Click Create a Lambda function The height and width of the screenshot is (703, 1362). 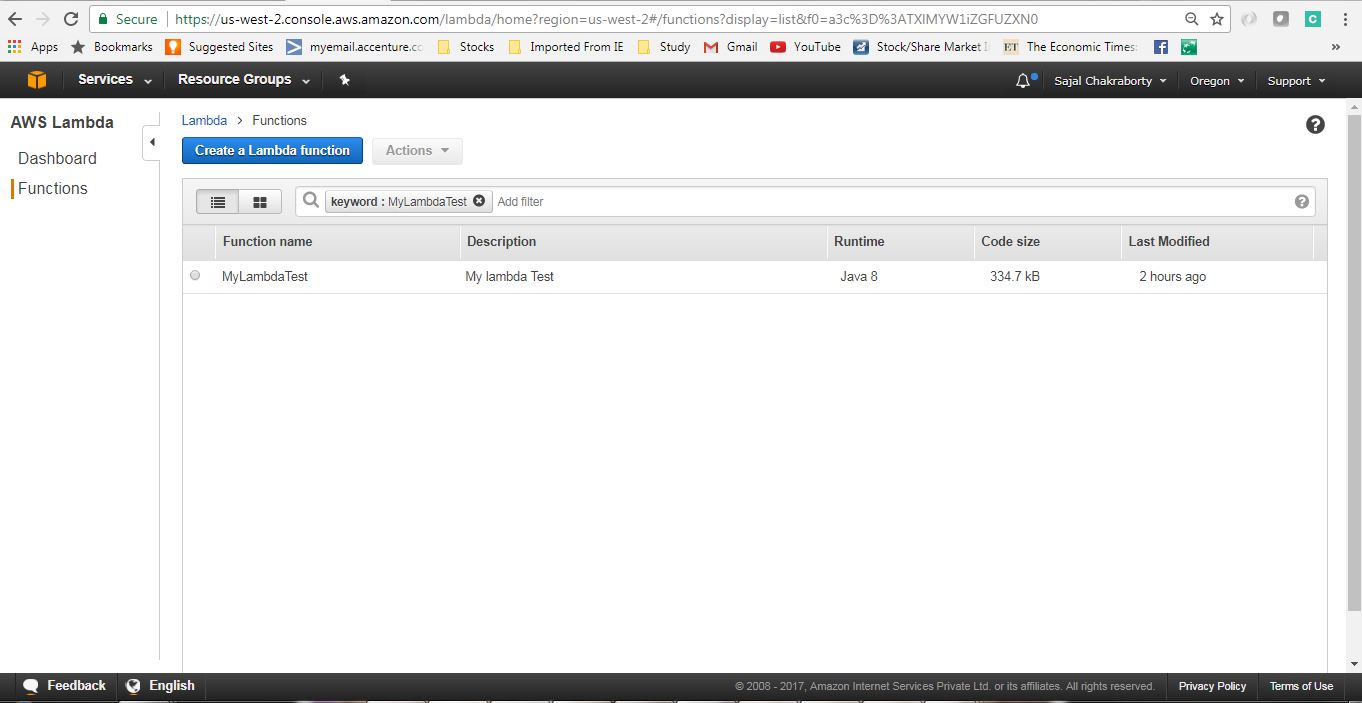(272, 151)
